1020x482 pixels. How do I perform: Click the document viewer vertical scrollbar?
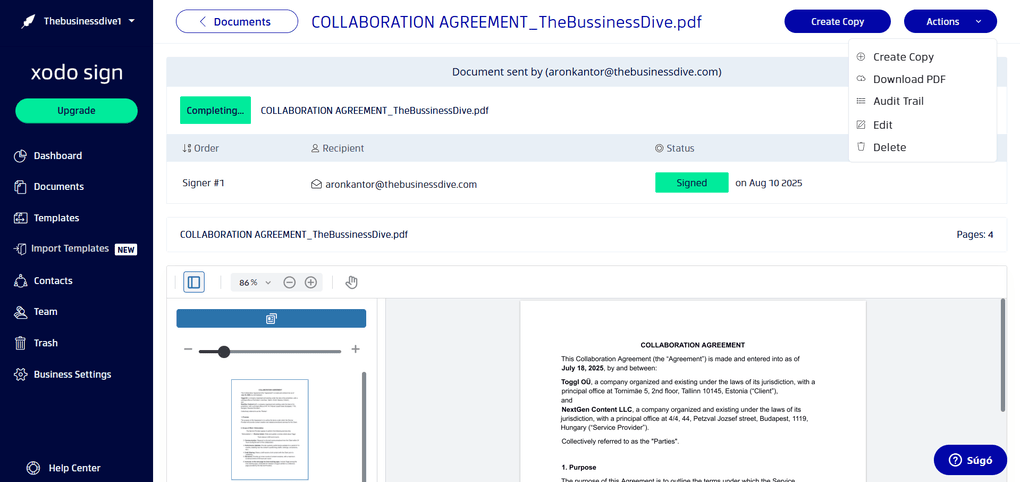click(1004, 355)
